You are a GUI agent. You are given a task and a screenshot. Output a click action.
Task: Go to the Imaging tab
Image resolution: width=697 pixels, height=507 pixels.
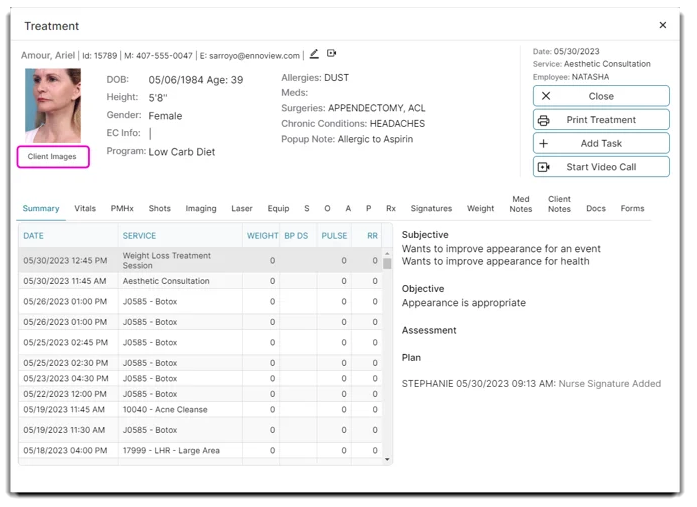tap(201, 209)
